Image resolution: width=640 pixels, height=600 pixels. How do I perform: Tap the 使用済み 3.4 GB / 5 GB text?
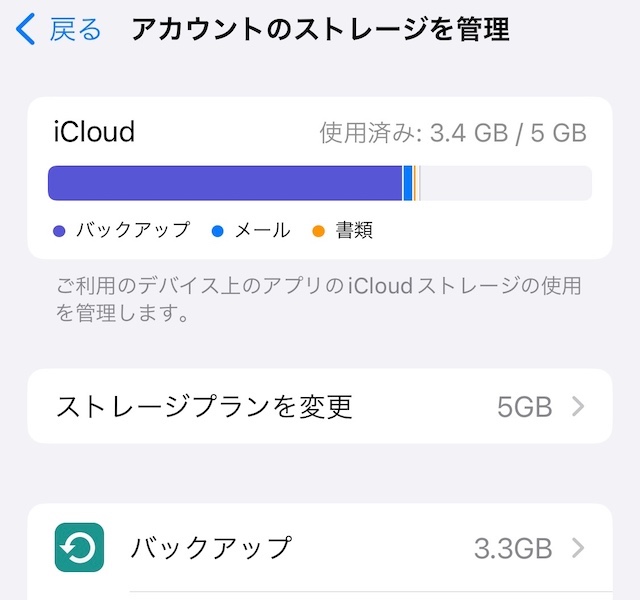click(453, 133)
